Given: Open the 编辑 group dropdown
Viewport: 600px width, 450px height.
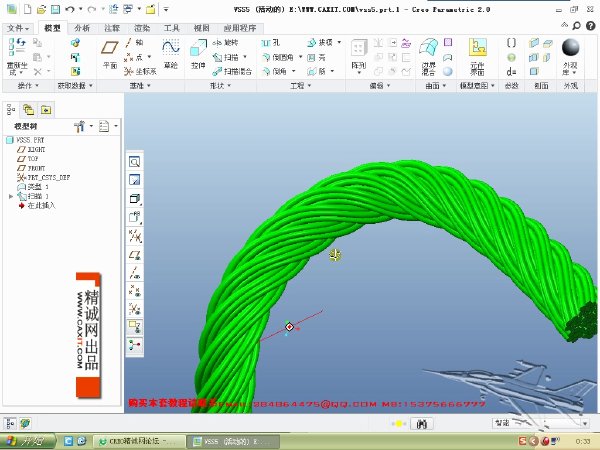Looking at the screenshot, I should click(380, 85).
